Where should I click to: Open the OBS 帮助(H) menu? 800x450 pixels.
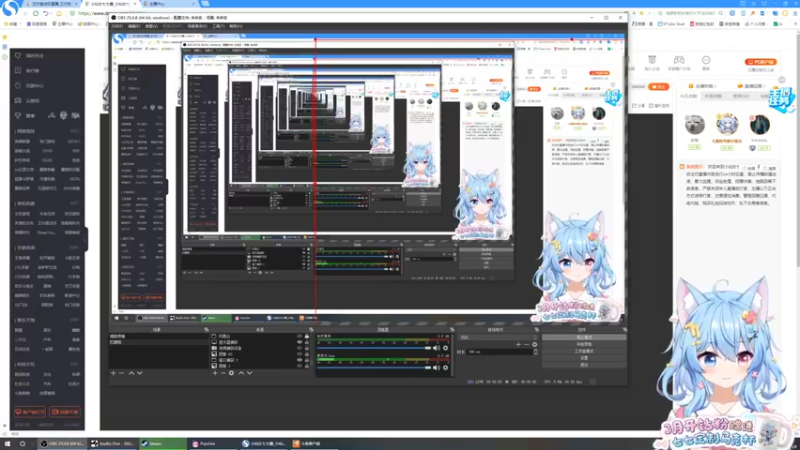[x=236, y=26]
